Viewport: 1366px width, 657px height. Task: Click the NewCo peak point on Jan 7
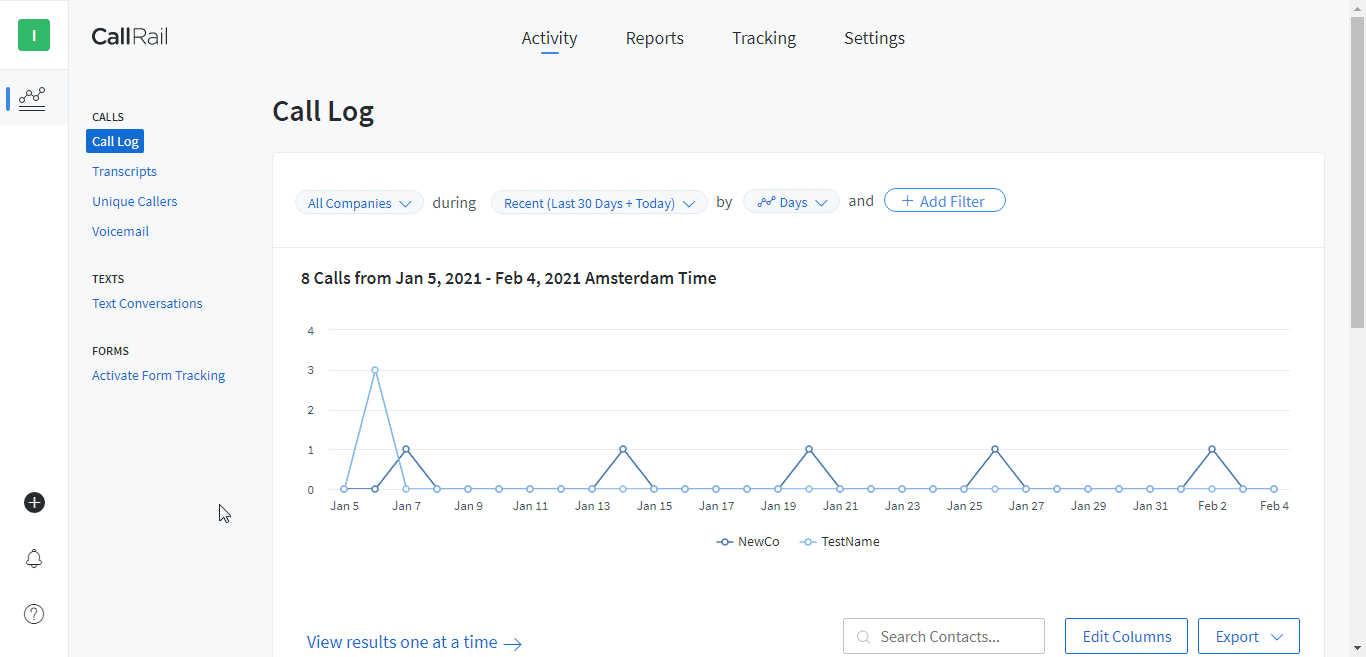pos(406,449)
